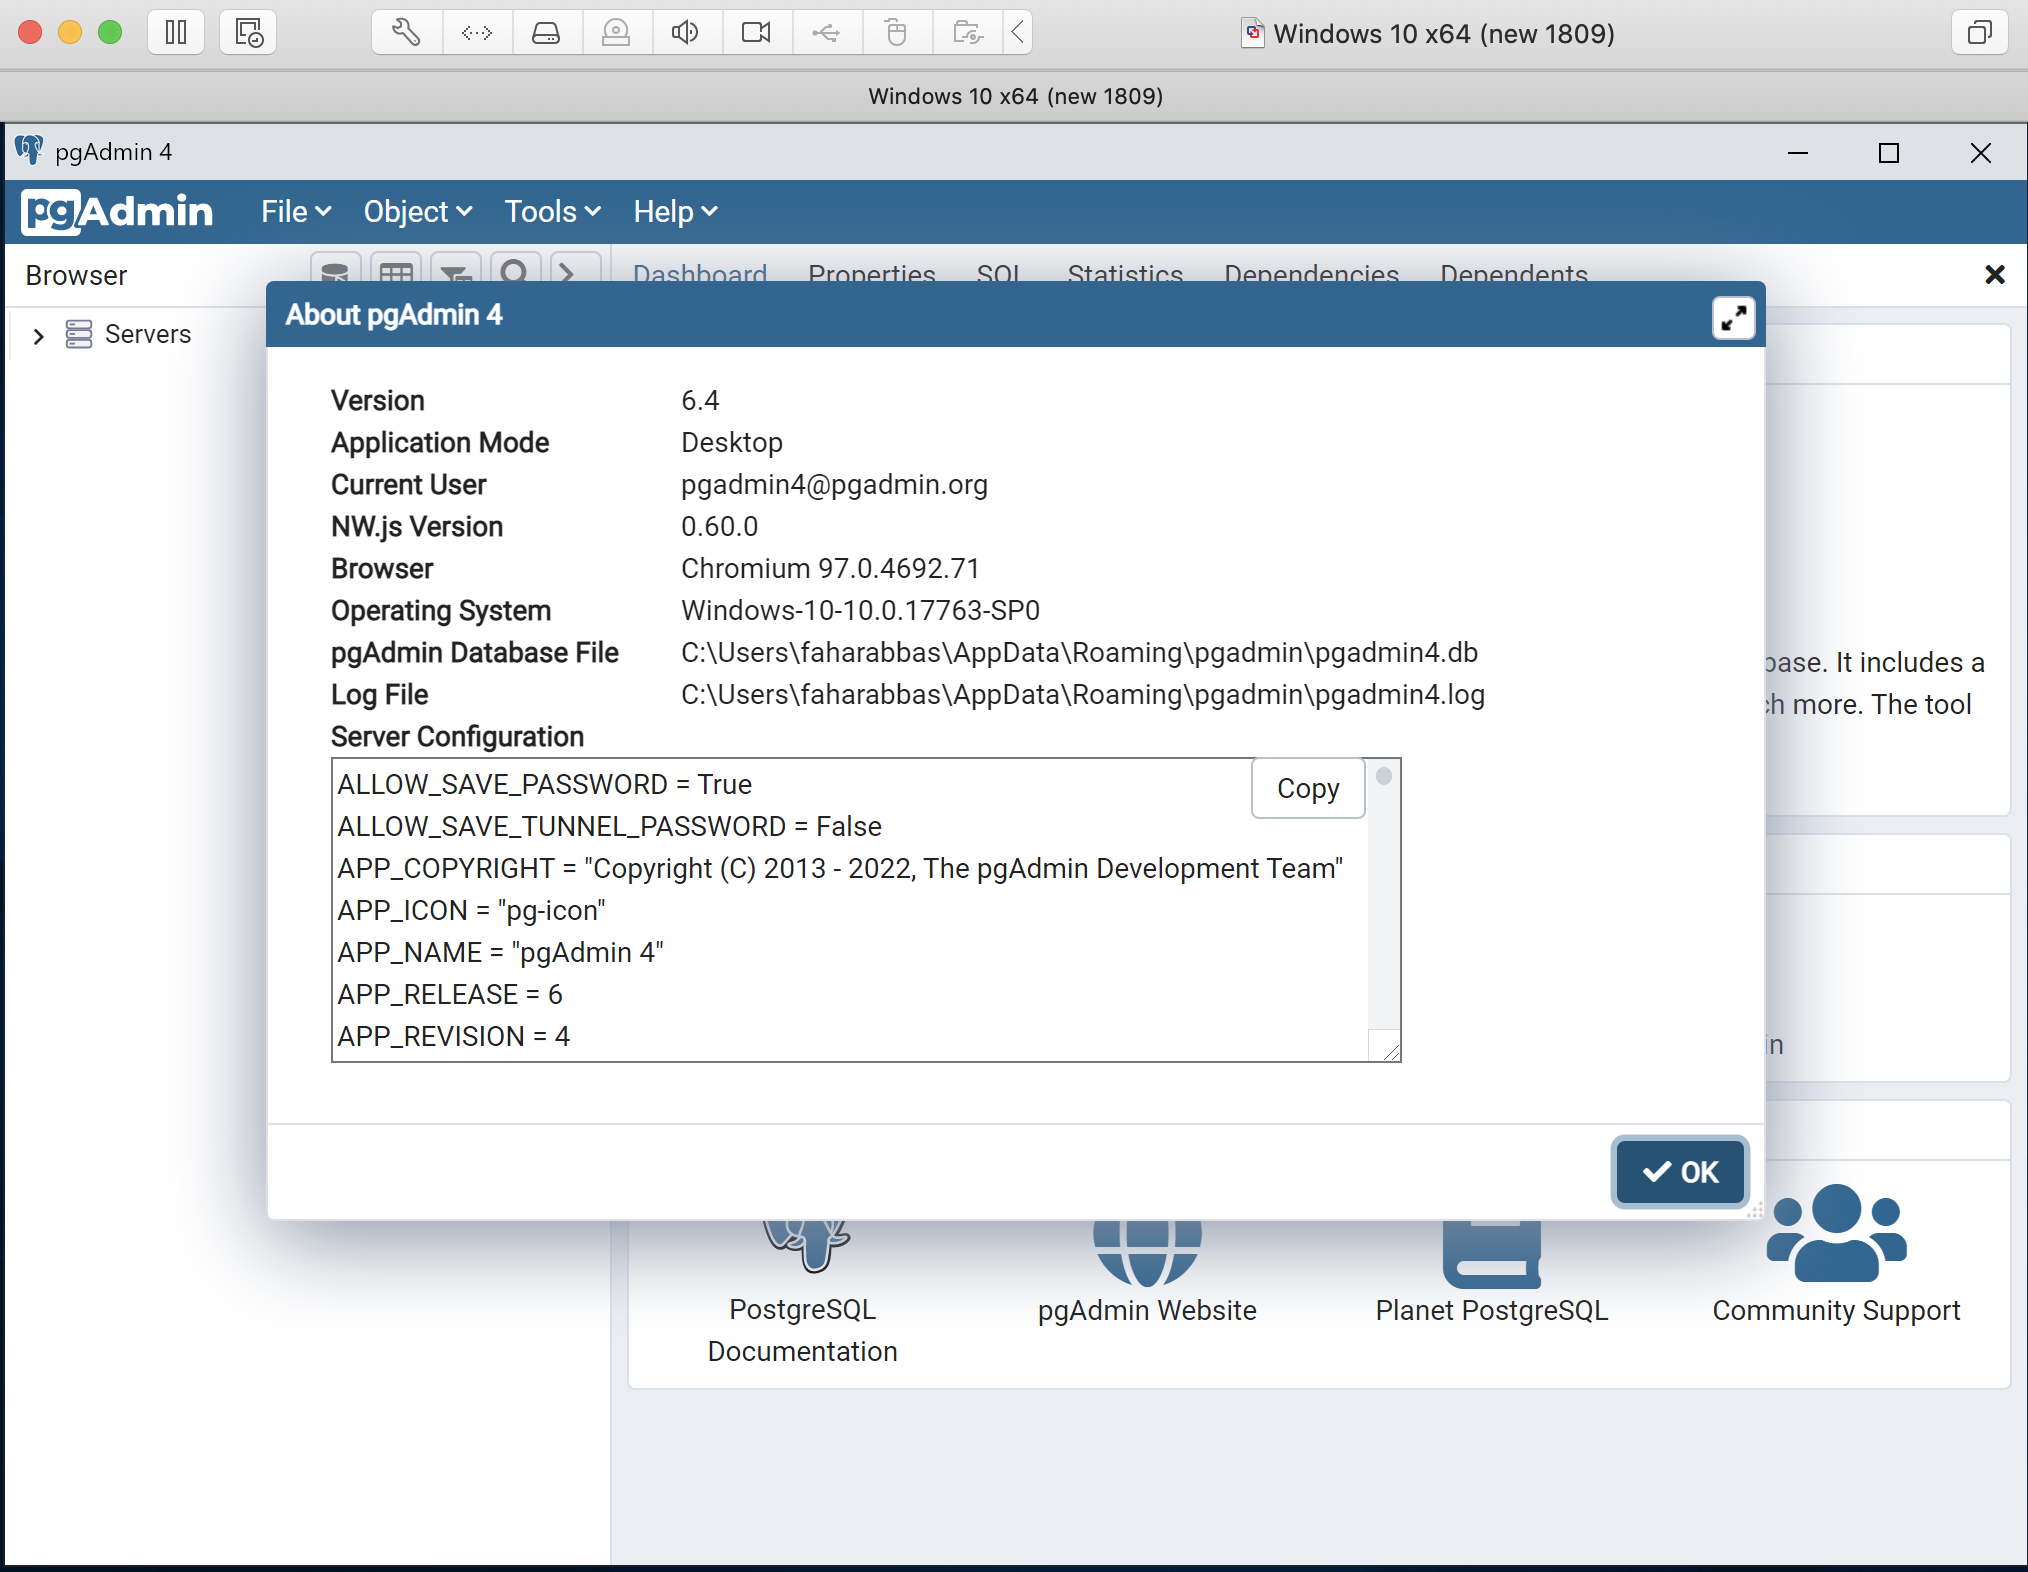Click the mouse device icon in the VM toolbar

tap(897, 32)
